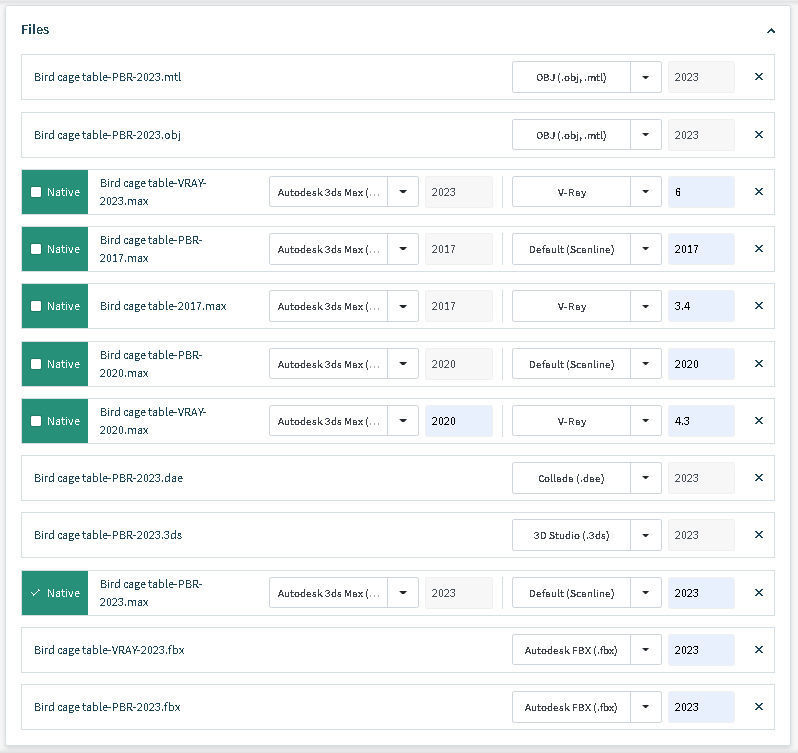Screen dimensions: 798x753
Task: Delete the Bird cage table-VRAY-2023.max file
Action: click(758, 192)
